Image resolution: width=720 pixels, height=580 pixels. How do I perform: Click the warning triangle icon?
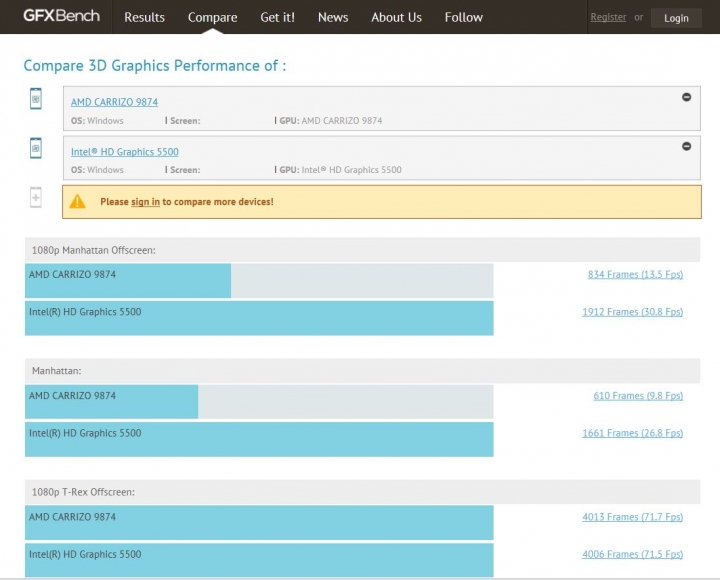pos(77,201)
